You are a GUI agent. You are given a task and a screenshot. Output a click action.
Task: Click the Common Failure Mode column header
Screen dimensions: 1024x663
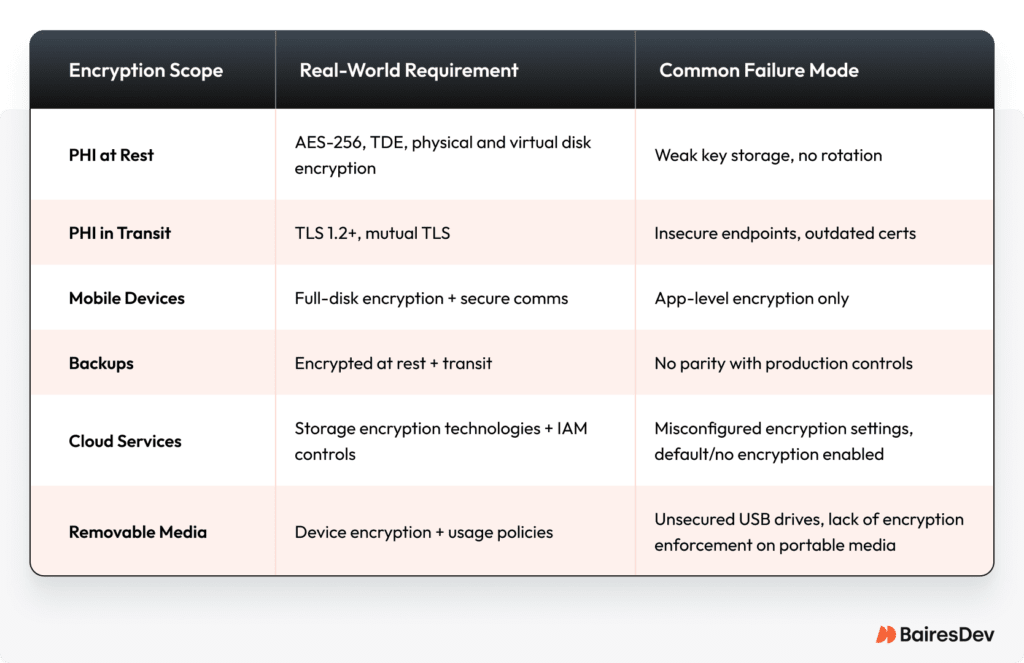[x=757, y=70]
